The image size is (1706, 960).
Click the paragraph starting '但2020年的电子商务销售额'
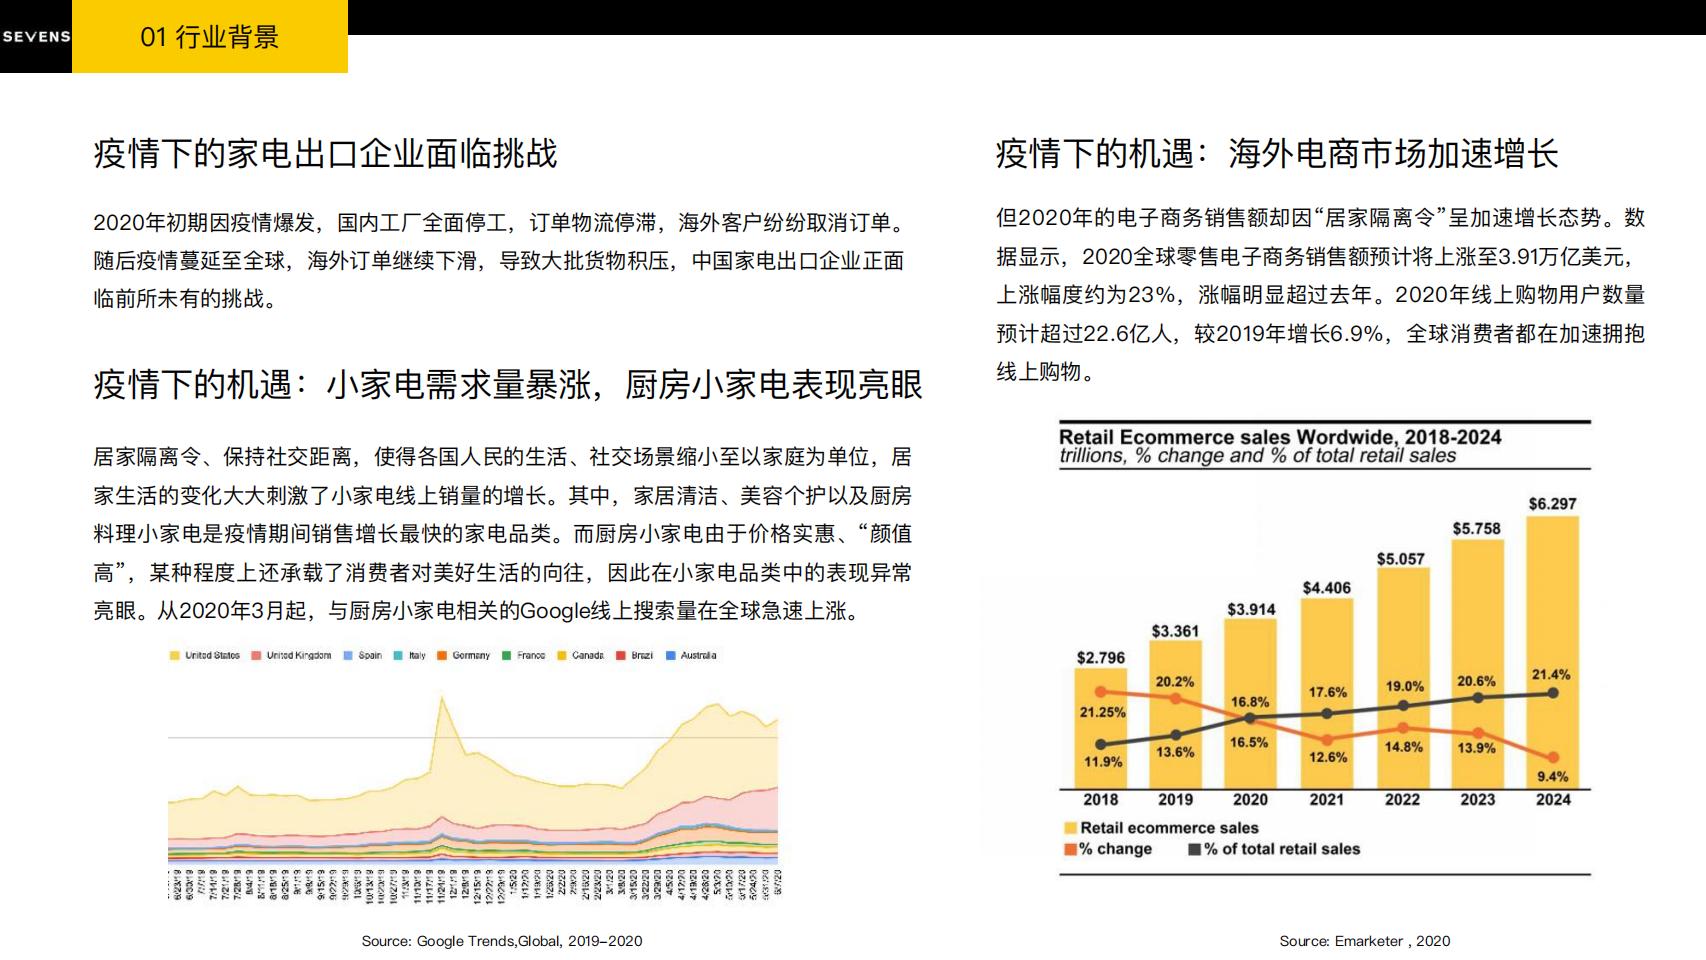pos(1320,295)
